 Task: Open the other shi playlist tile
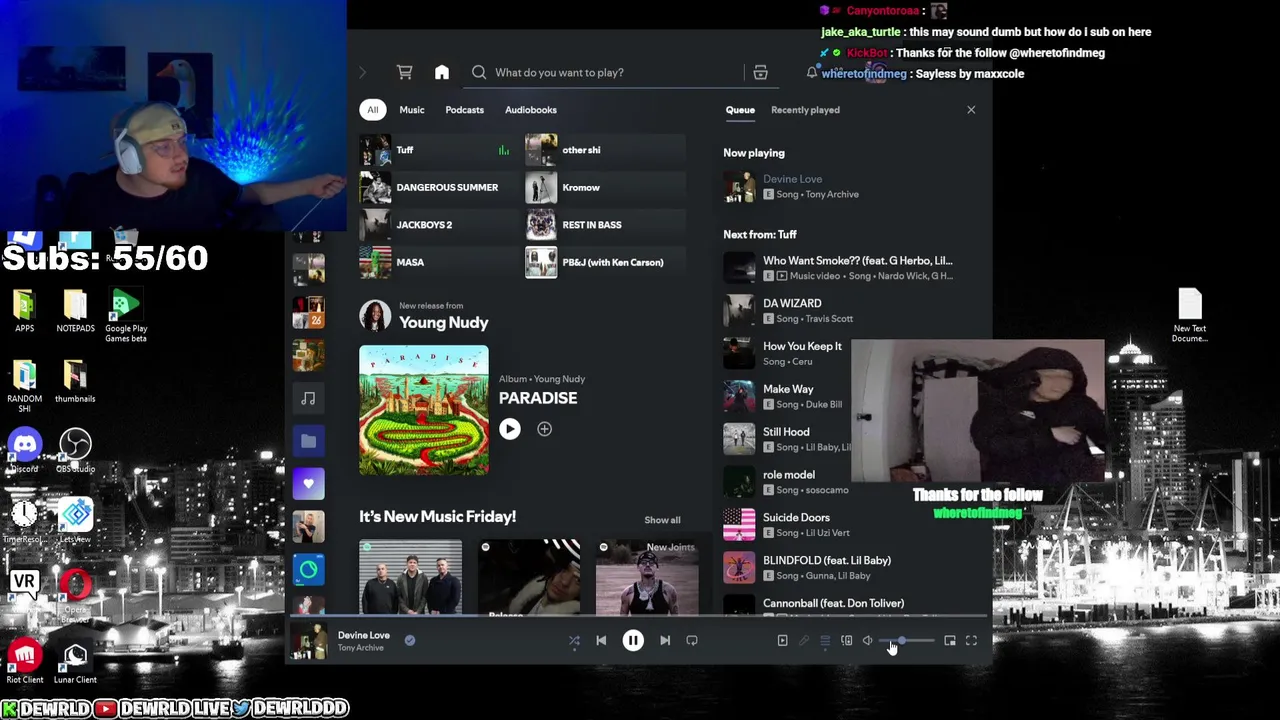pos(605,150)
